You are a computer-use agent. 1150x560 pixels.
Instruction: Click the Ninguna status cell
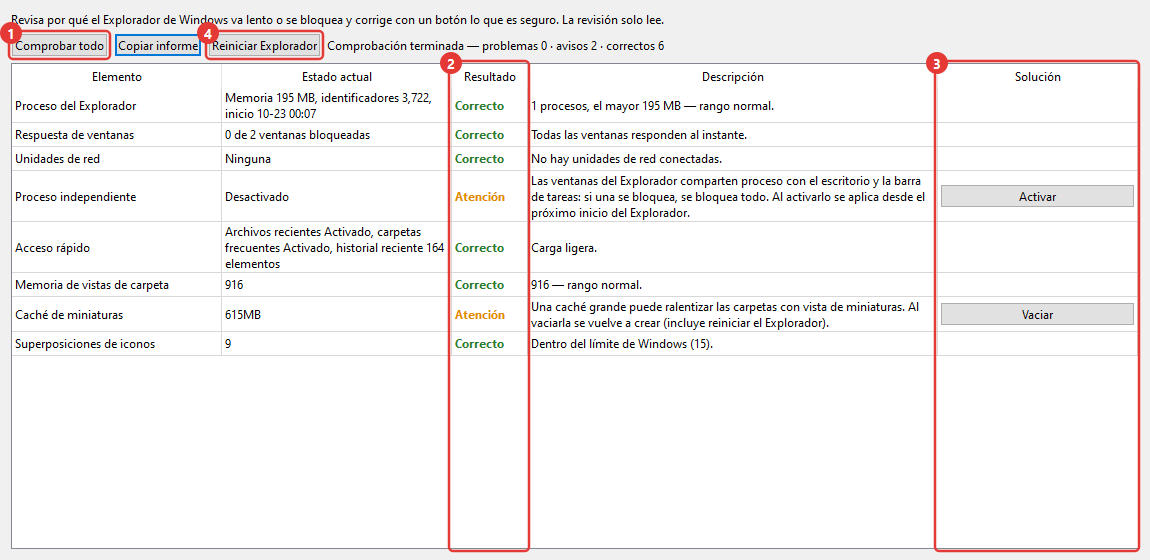(x=337, y=159)
